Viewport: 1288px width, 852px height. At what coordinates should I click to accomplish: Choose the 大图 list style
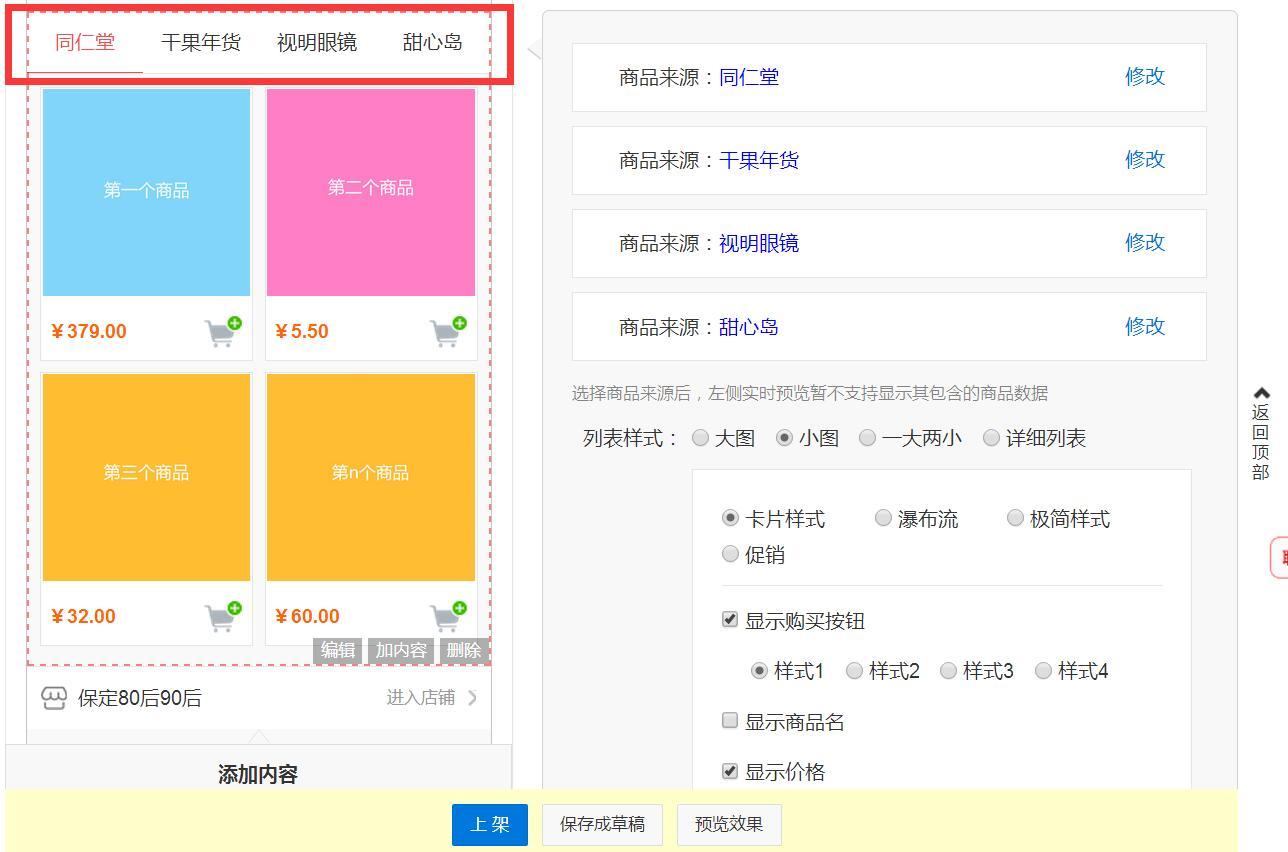[x=701, y=437]
